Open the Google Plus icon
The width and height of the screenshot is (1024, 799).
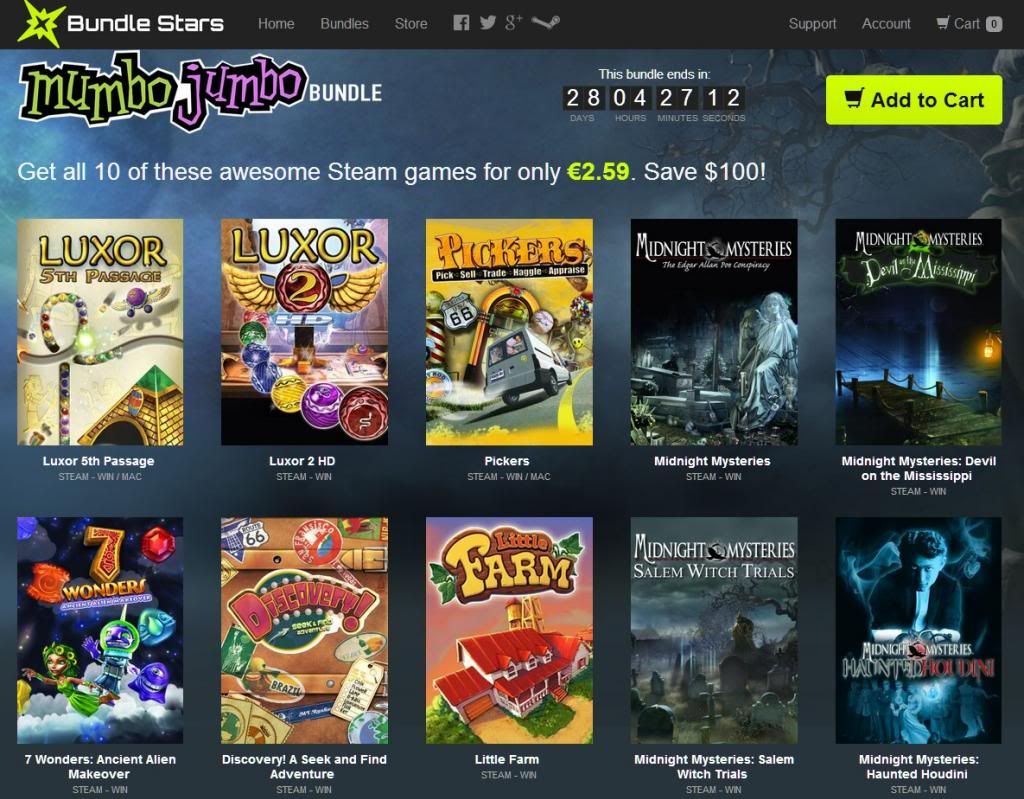click(514, 23)
